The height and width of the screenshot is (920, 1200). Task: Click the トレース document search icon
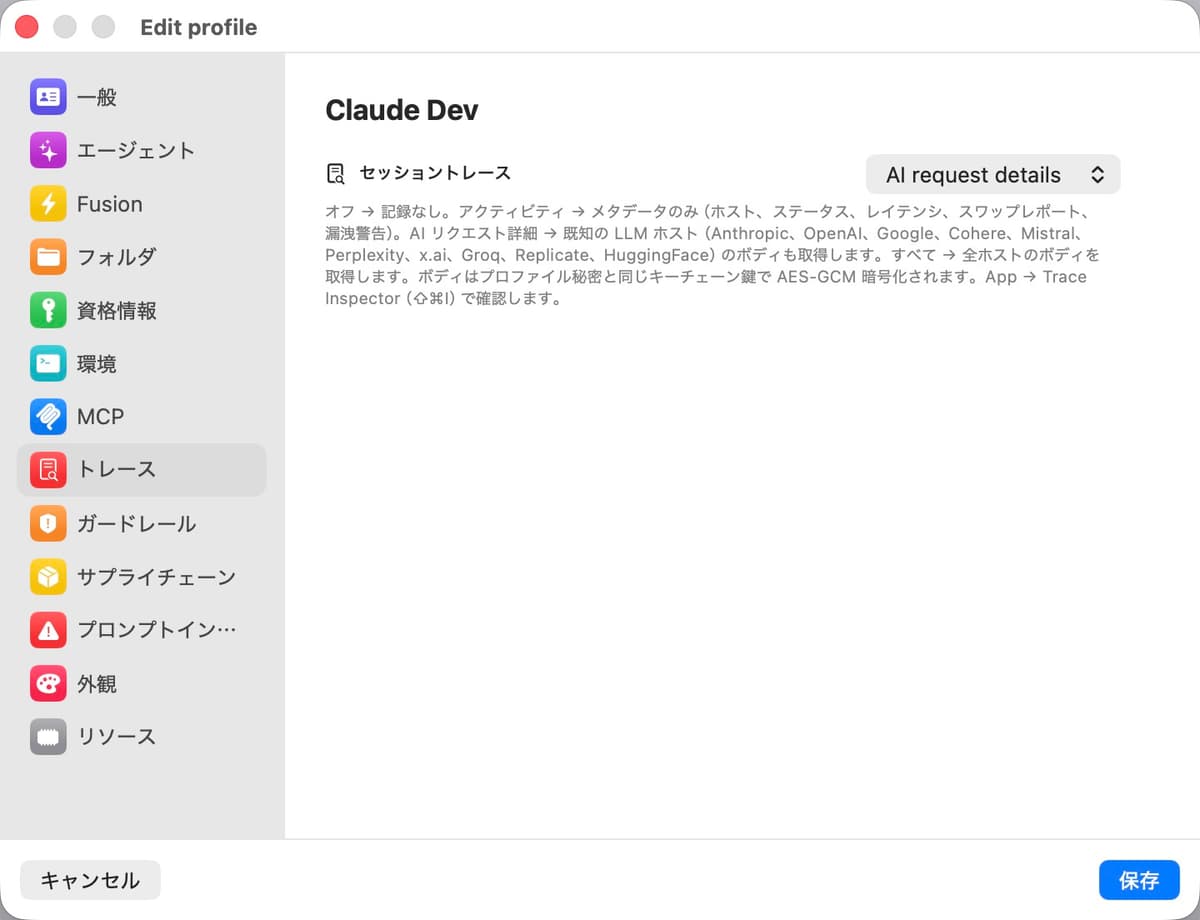click(48, 470)
